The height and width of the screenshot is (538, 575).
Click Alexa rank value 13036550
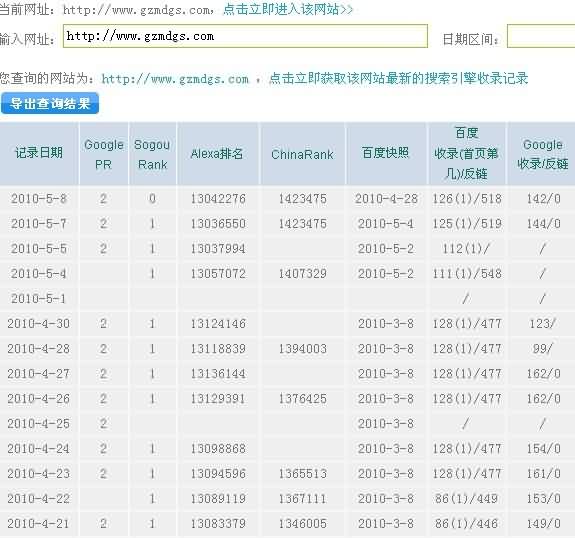tap(218, 224)
